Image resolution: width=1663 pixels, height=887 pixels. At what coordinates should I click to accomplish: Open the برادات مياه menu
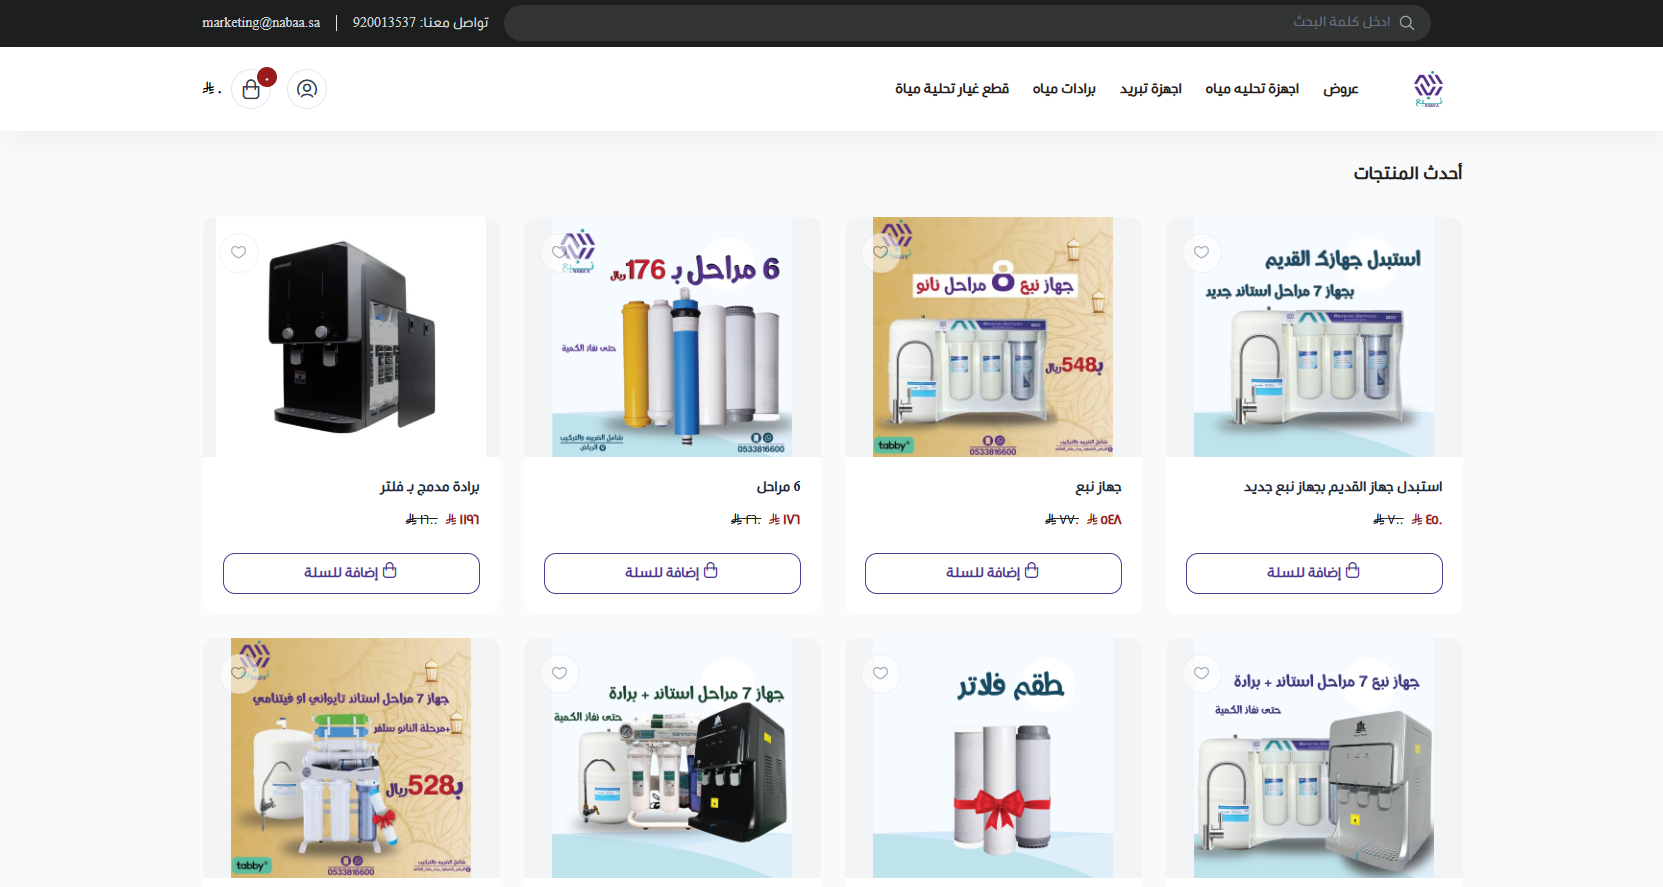pos(1064,89)
